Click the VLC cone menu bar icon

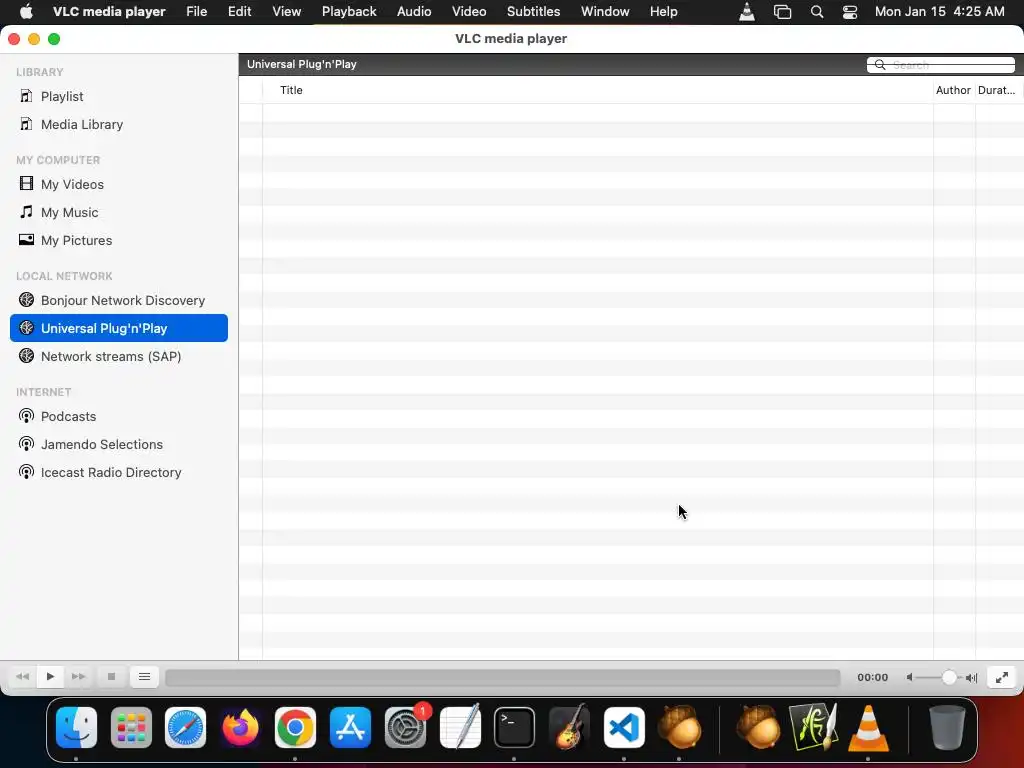pyautogui.click(x=746, y=12)
